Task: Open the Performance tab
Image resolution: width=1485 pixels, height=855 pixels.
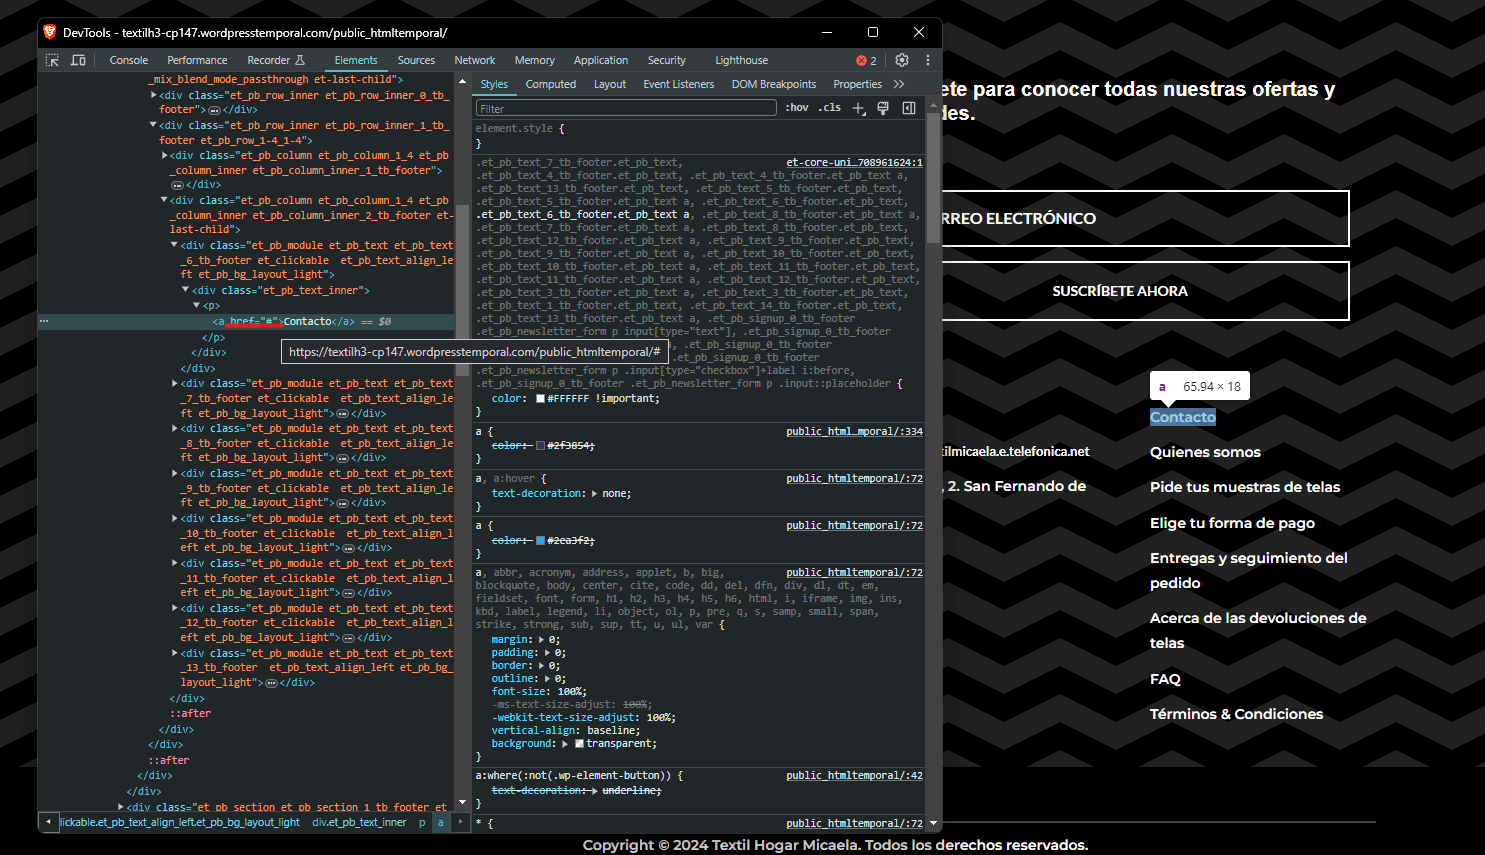Action: tap(197, 60)
